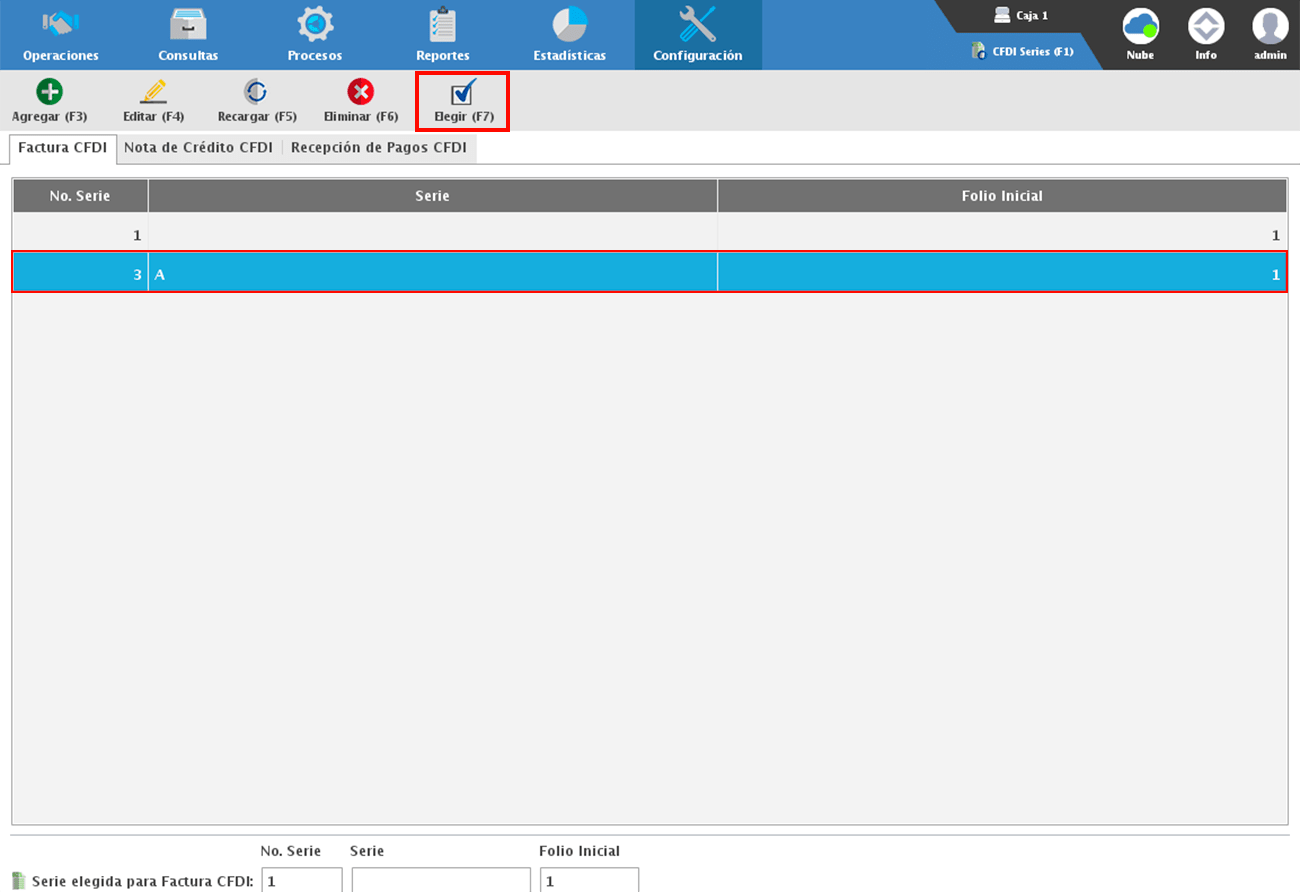The image size is (1300, 893).
Task: Open the Consultas drawer icon
Action: 188,24
